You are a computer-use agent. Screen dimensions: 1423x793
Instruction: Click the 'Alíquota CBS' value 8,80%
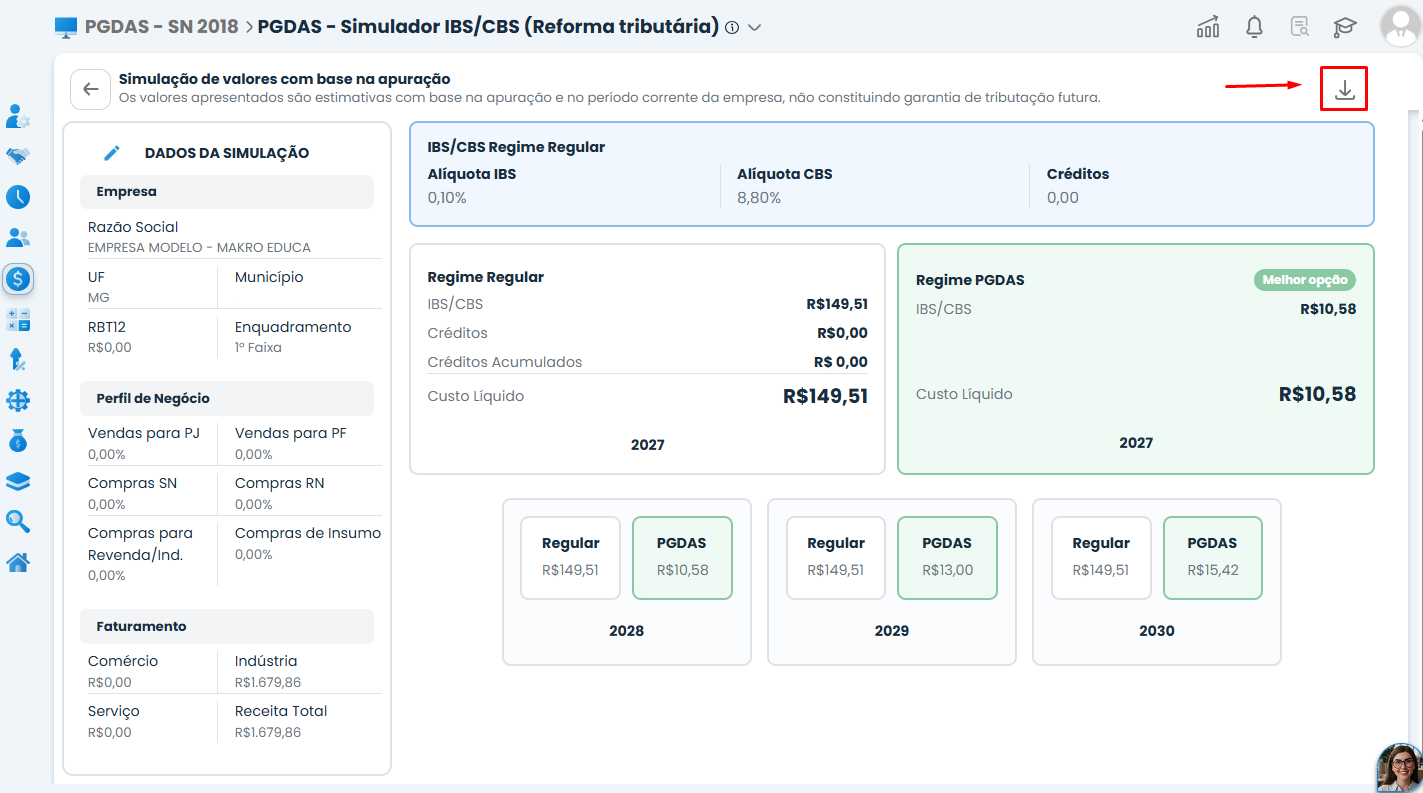759,198
